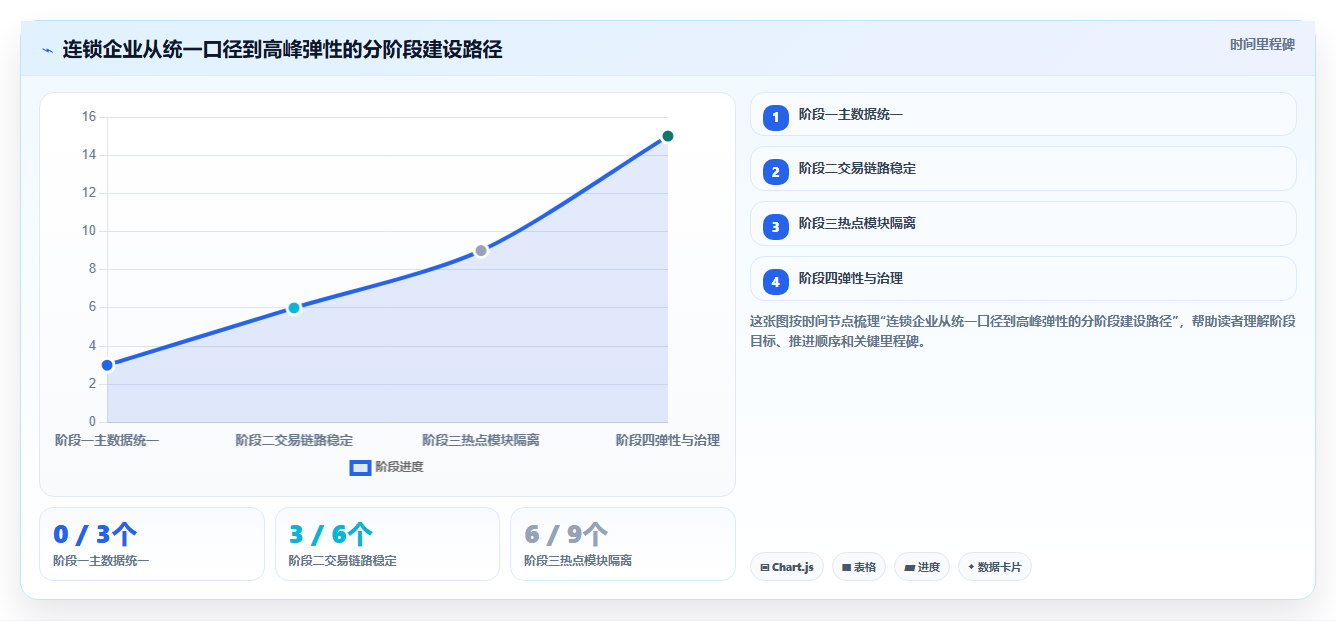Image resolution: width=1336 pixels, height=621 pixels.
Task: Click the blue data point at value 3
Action: tap(107, 365)
